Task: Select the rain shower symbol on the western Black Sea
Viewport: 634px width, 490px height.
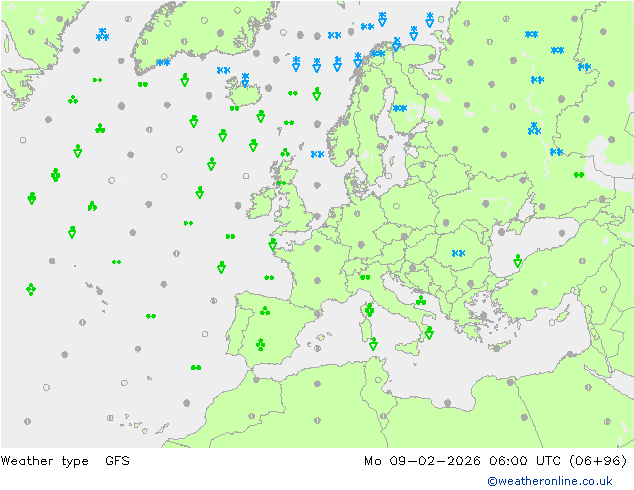Action: (518, 261)
